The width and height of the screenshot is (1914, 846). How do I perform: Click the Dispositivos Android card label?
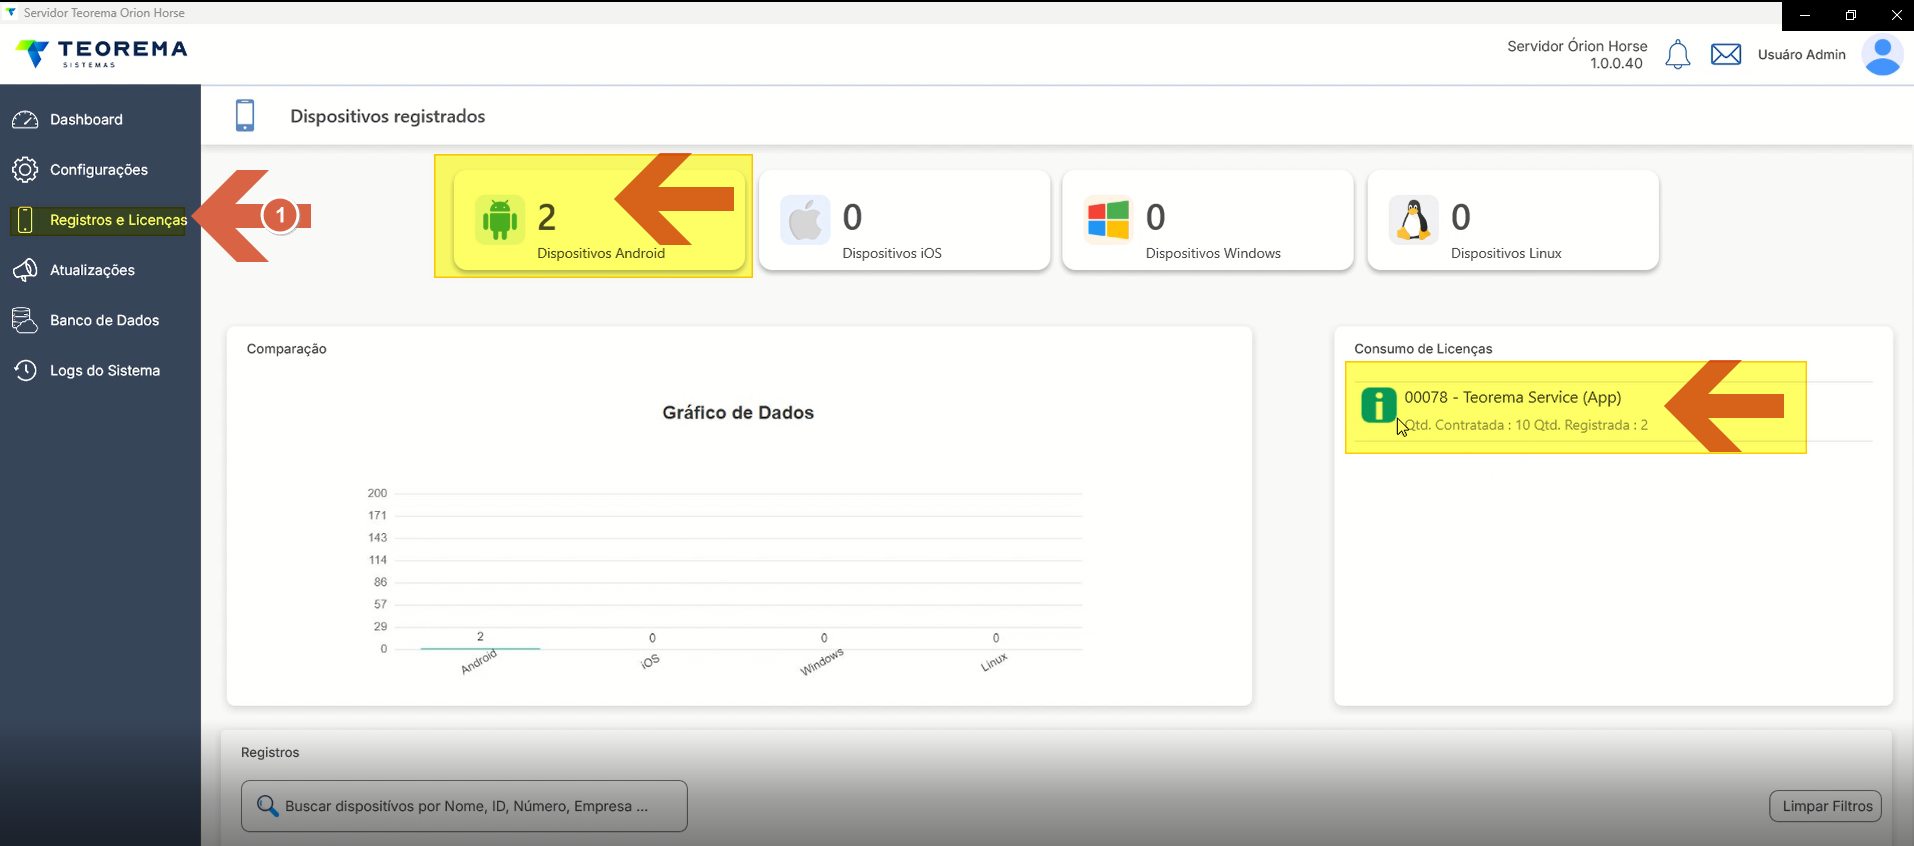click(x=600, y=254)
